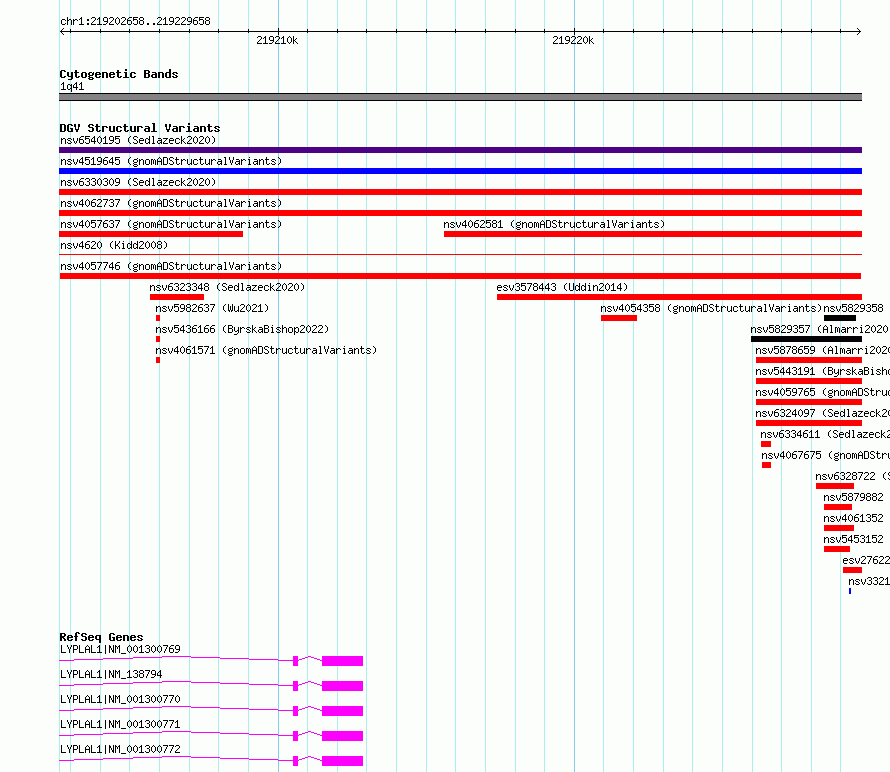Click LYPLAL1|NM_001300770 transcript label
Screen dimensions: 890x772
click(120, 699)
